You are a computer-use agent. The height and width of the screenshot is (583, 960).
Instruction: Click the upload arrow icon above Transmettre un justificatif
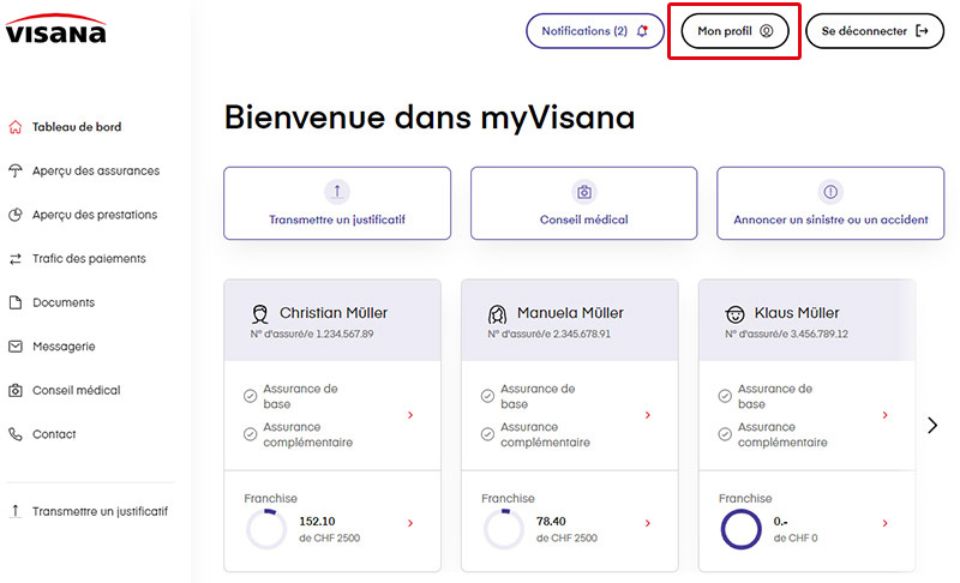coord(337,191)
